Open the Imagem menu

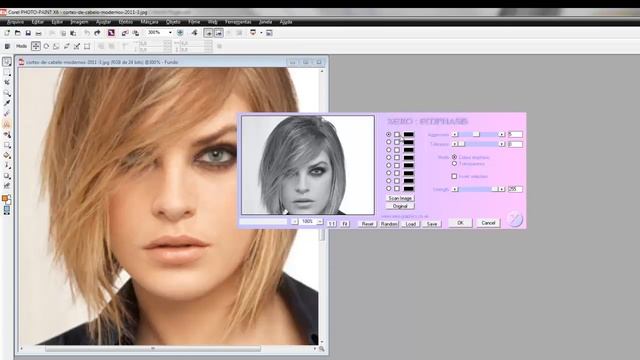[79, 22]
